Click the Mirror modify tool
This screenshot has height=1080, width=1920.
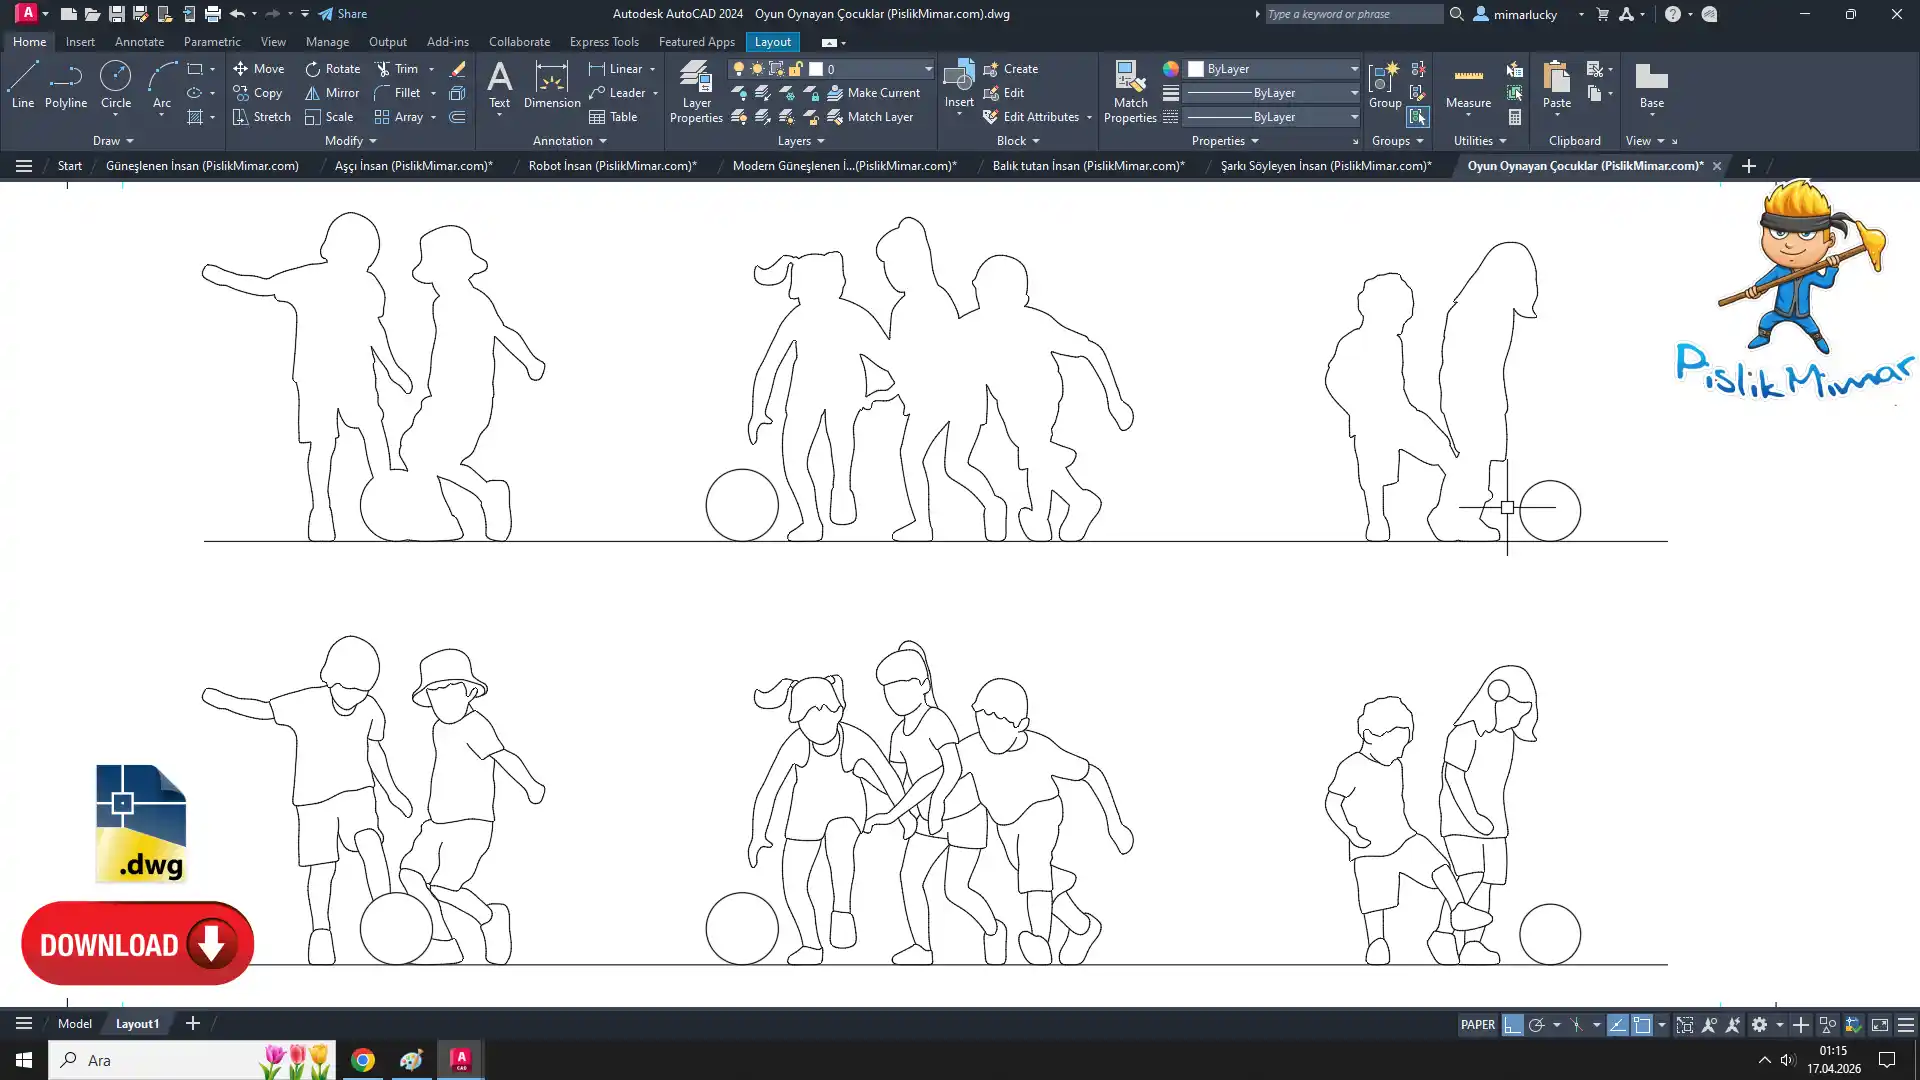pyautogui.click(x=332, y=93)
